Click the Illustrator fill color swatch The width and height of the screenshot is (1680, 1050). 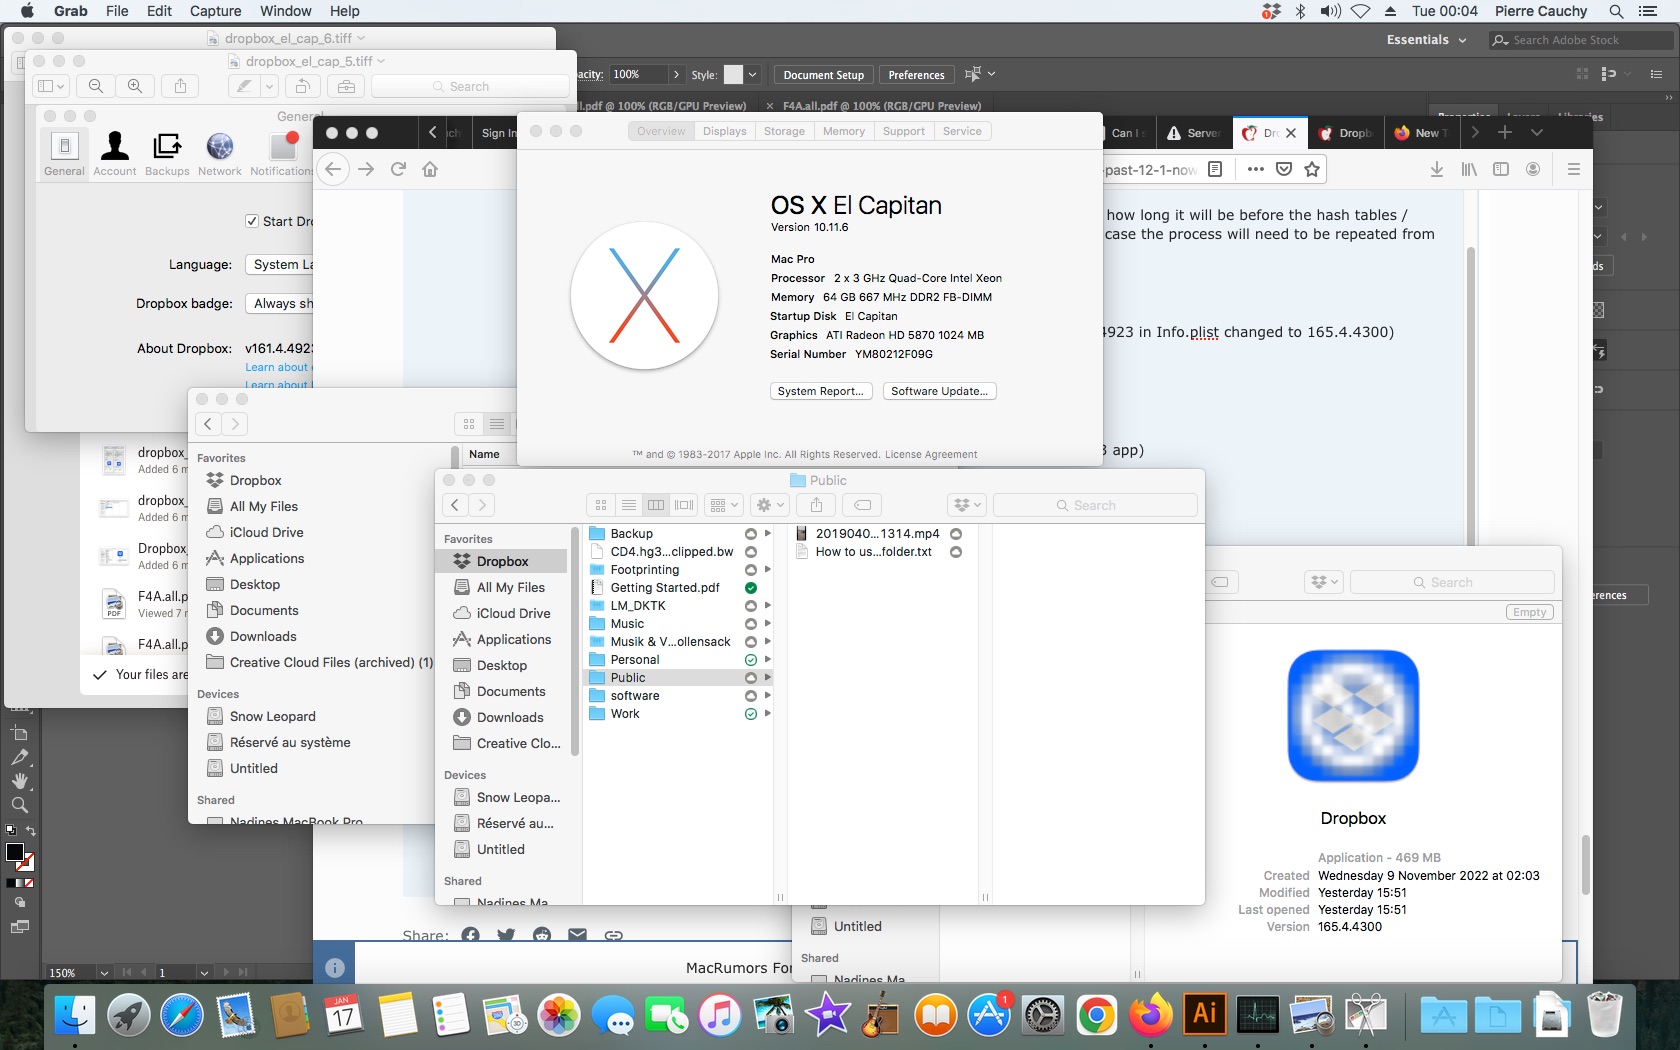pos(15,852)
